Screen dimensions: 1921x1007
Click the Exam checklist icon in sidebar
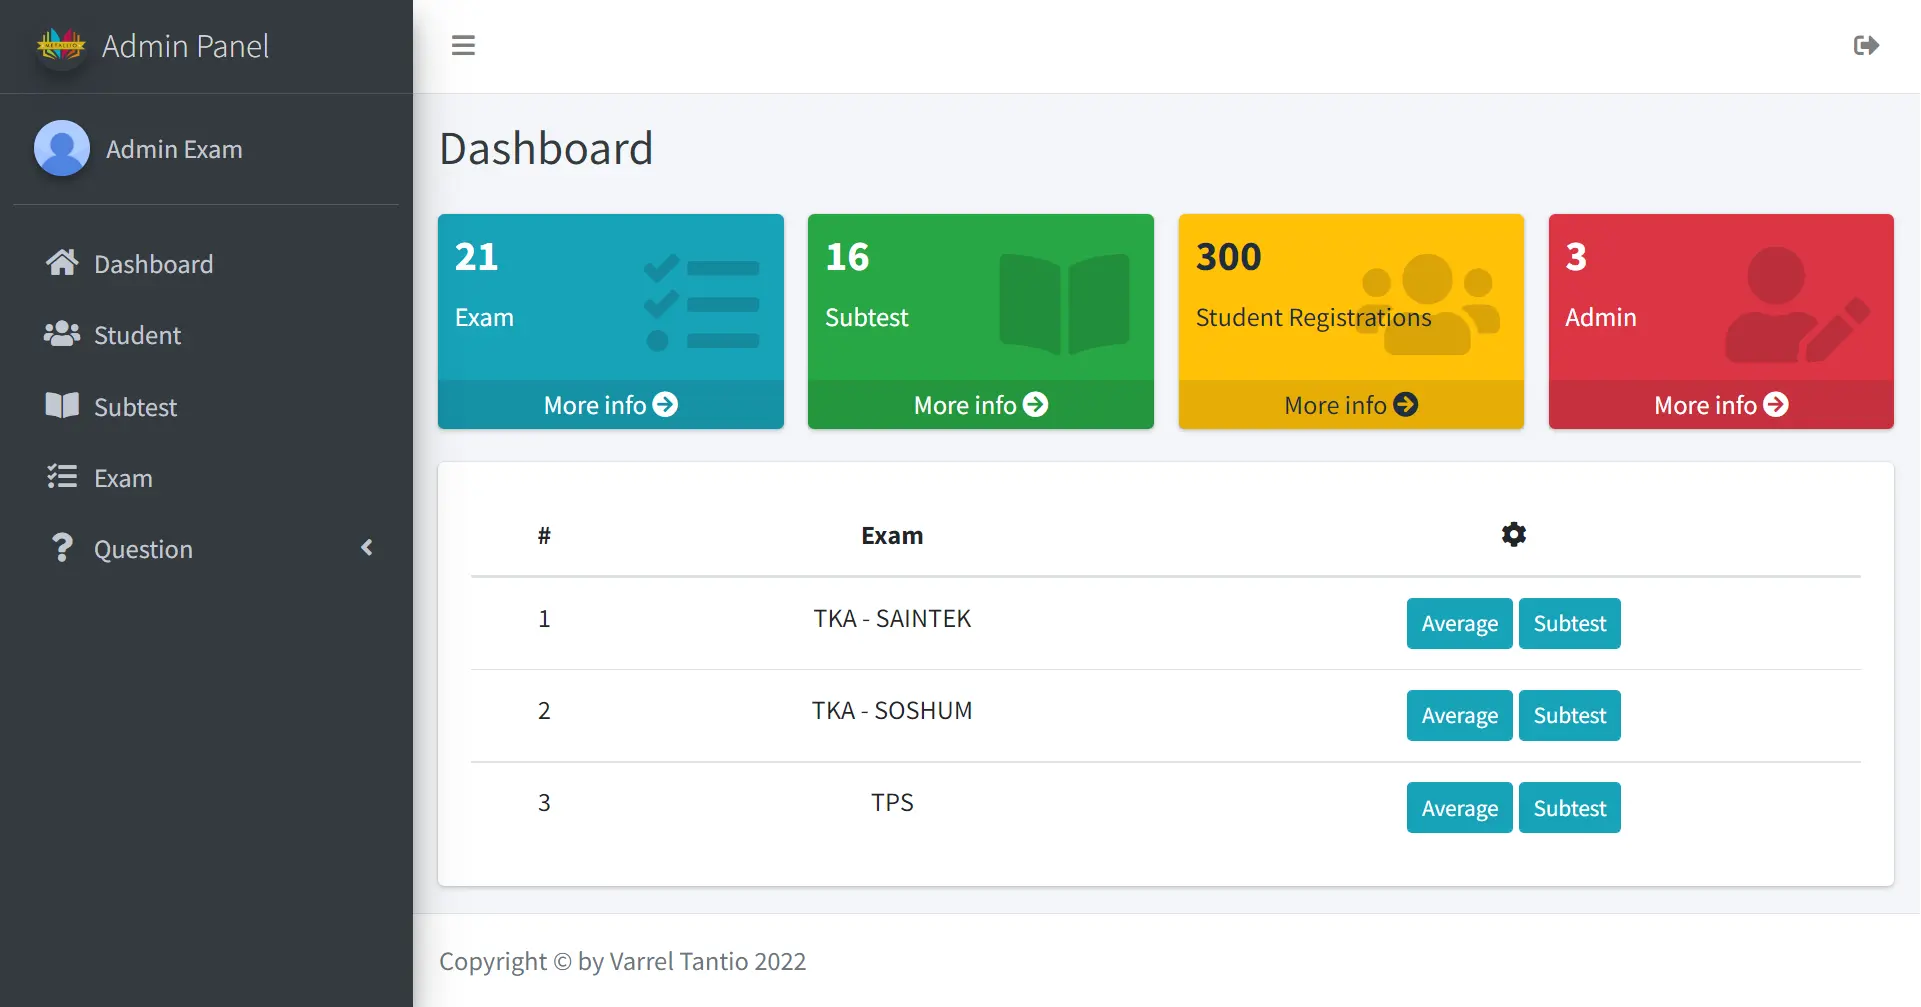[62, 477]
